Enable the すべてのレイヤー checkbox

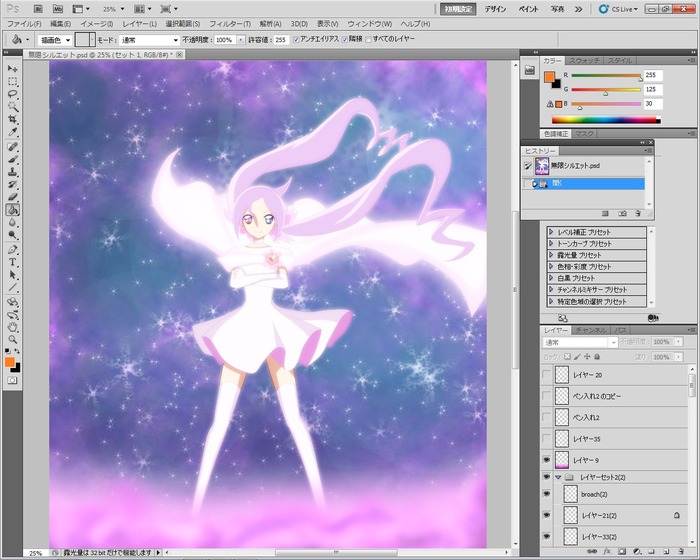coord(368,39)
